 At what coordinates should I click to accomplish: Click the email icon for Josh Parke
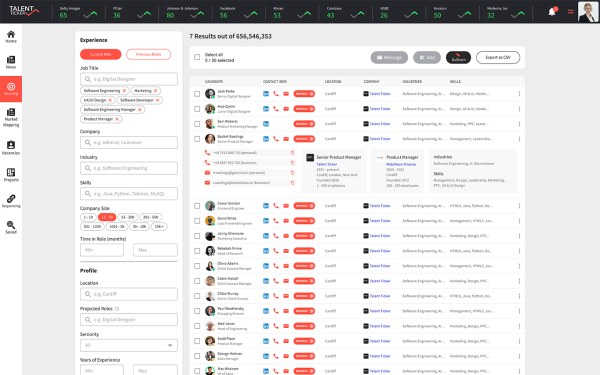point(286,94)
